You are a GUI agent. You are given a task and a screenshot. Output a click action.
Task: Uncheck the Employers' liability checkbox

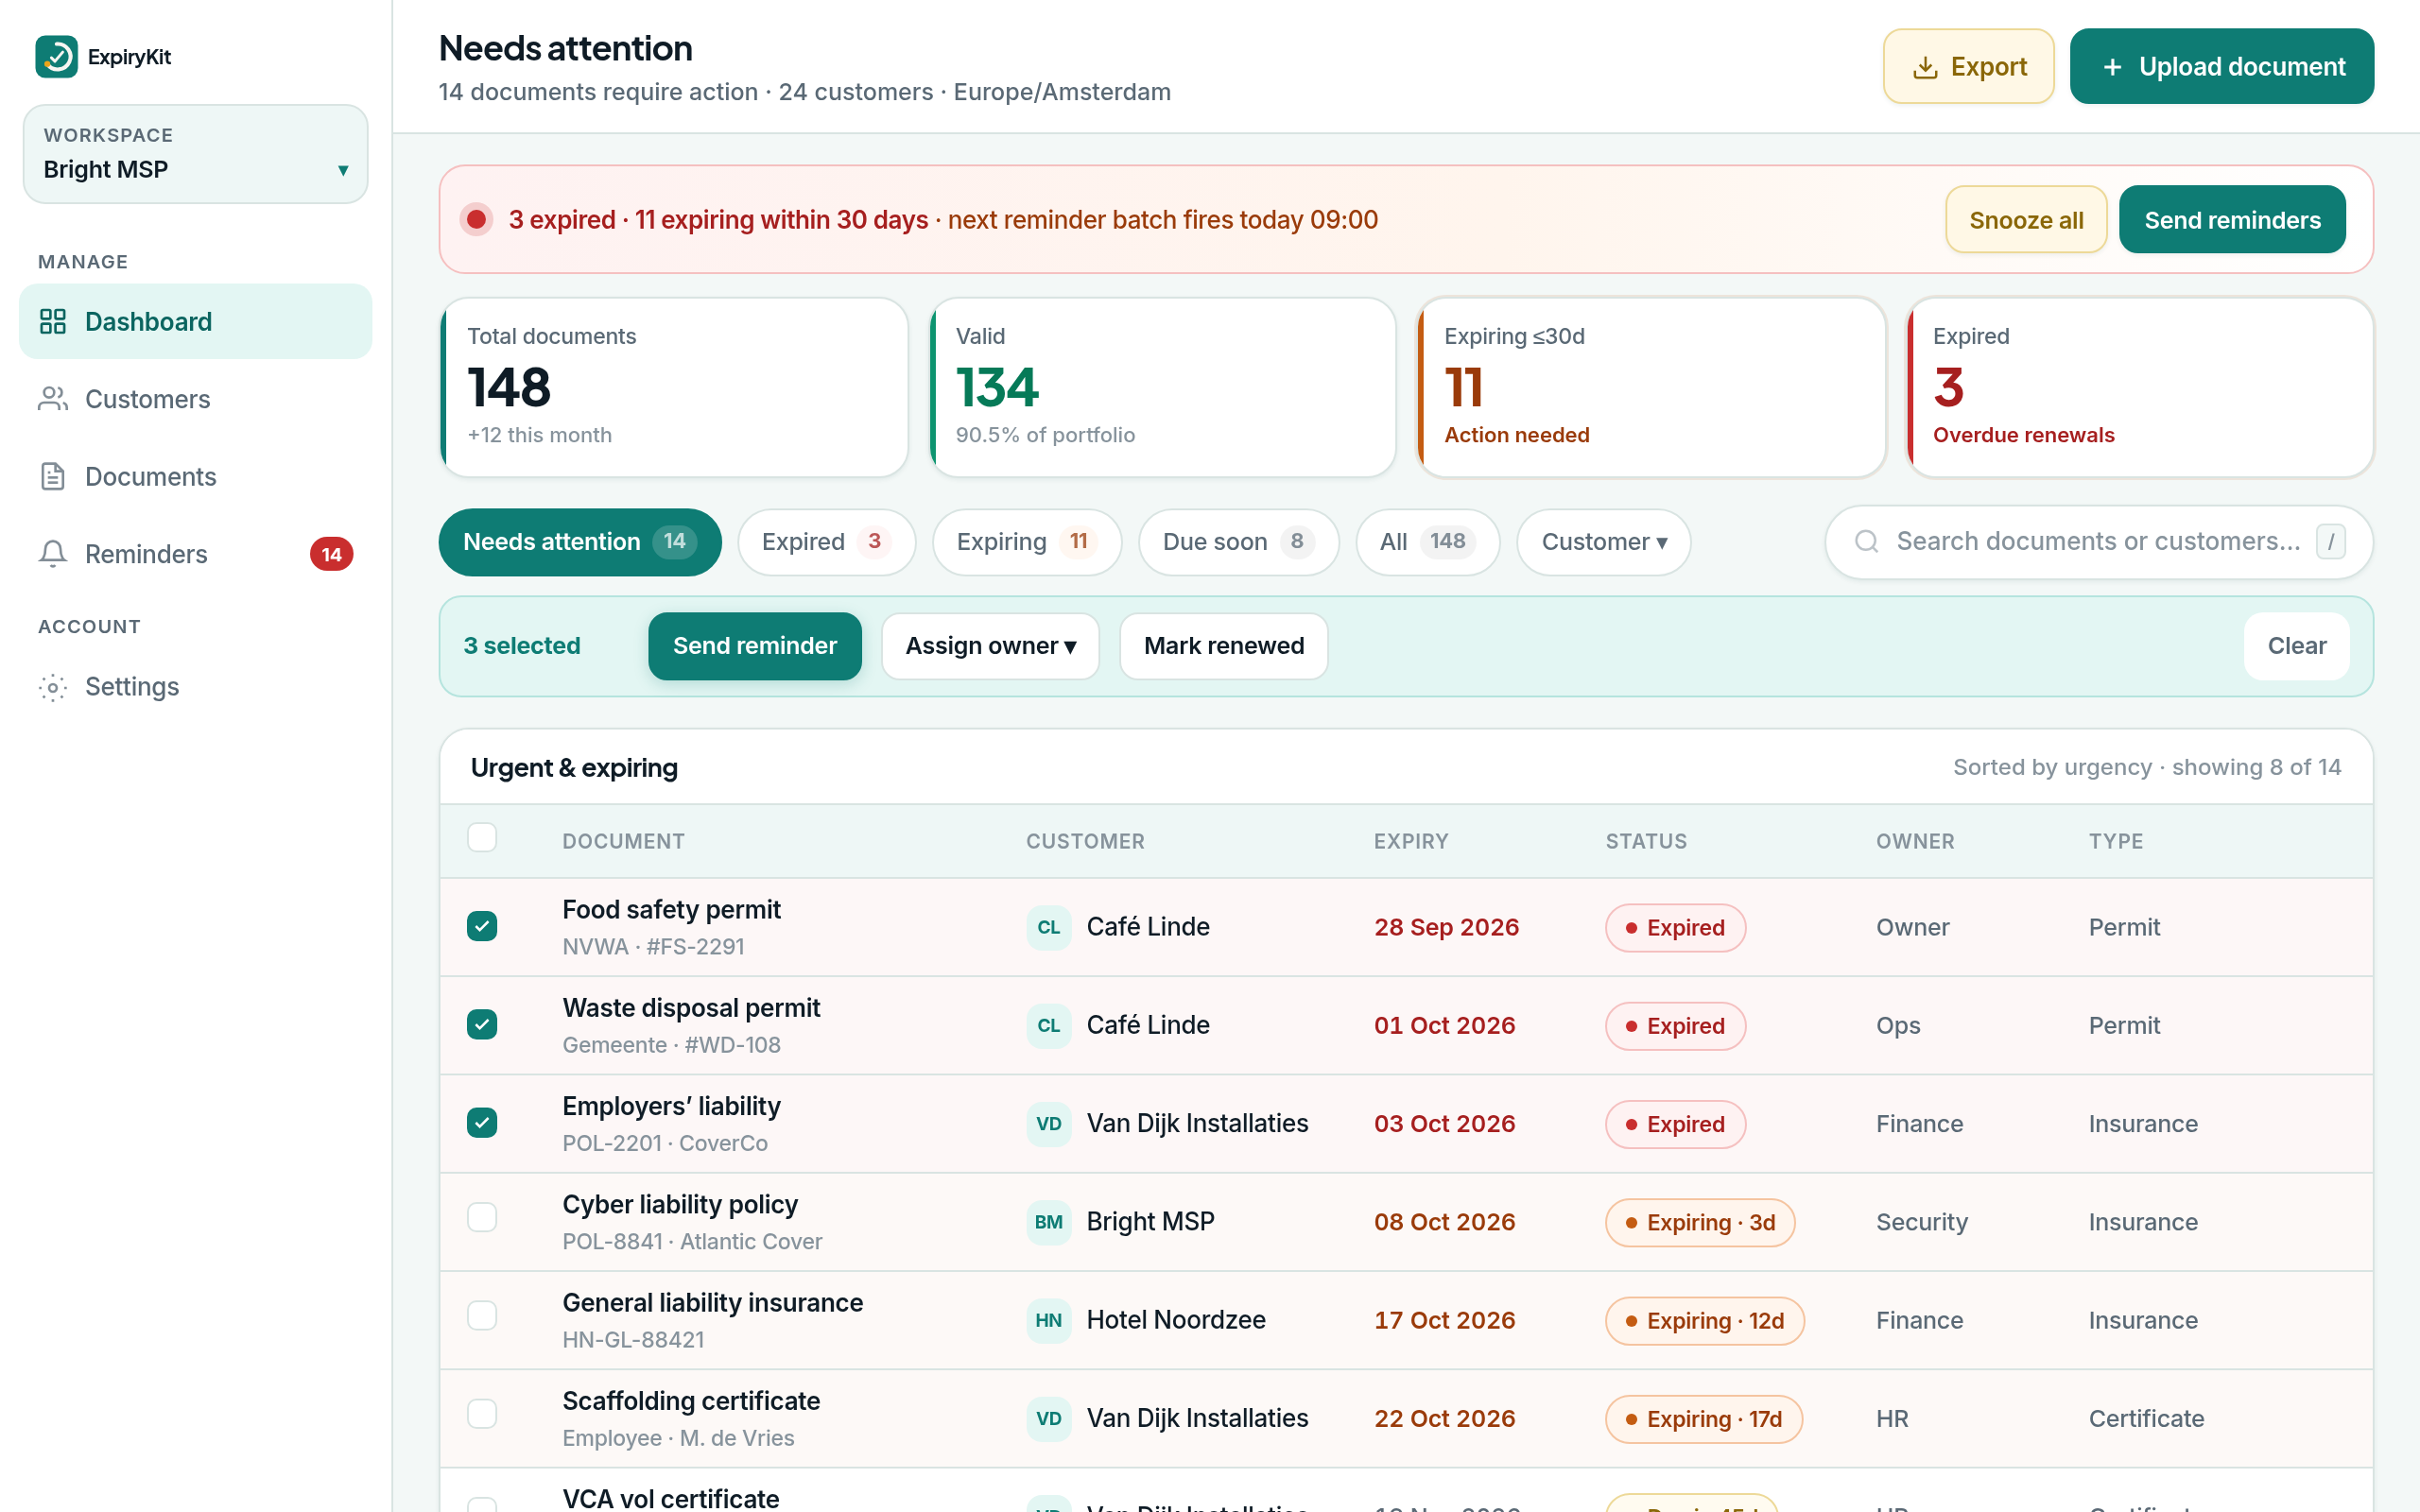pyautogui.click(x=482, y=1122)
